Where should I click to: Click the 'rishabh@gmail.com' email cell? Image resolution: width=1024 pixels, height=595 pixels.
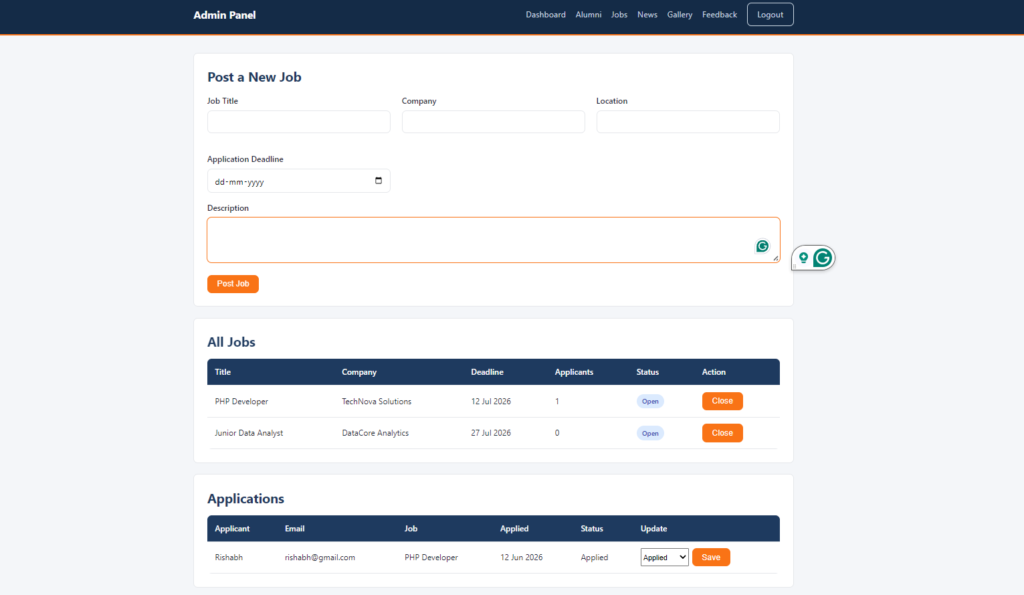320,557
